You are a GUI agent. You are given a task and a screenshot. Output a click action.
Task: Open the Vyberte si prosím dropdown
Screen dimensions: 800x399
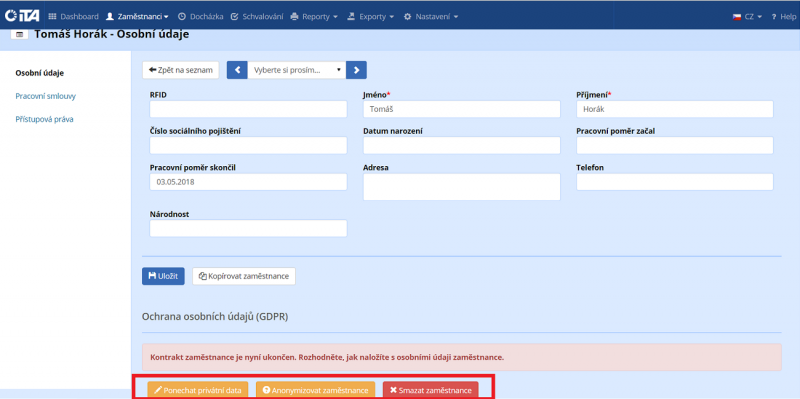tap(297, 70)
